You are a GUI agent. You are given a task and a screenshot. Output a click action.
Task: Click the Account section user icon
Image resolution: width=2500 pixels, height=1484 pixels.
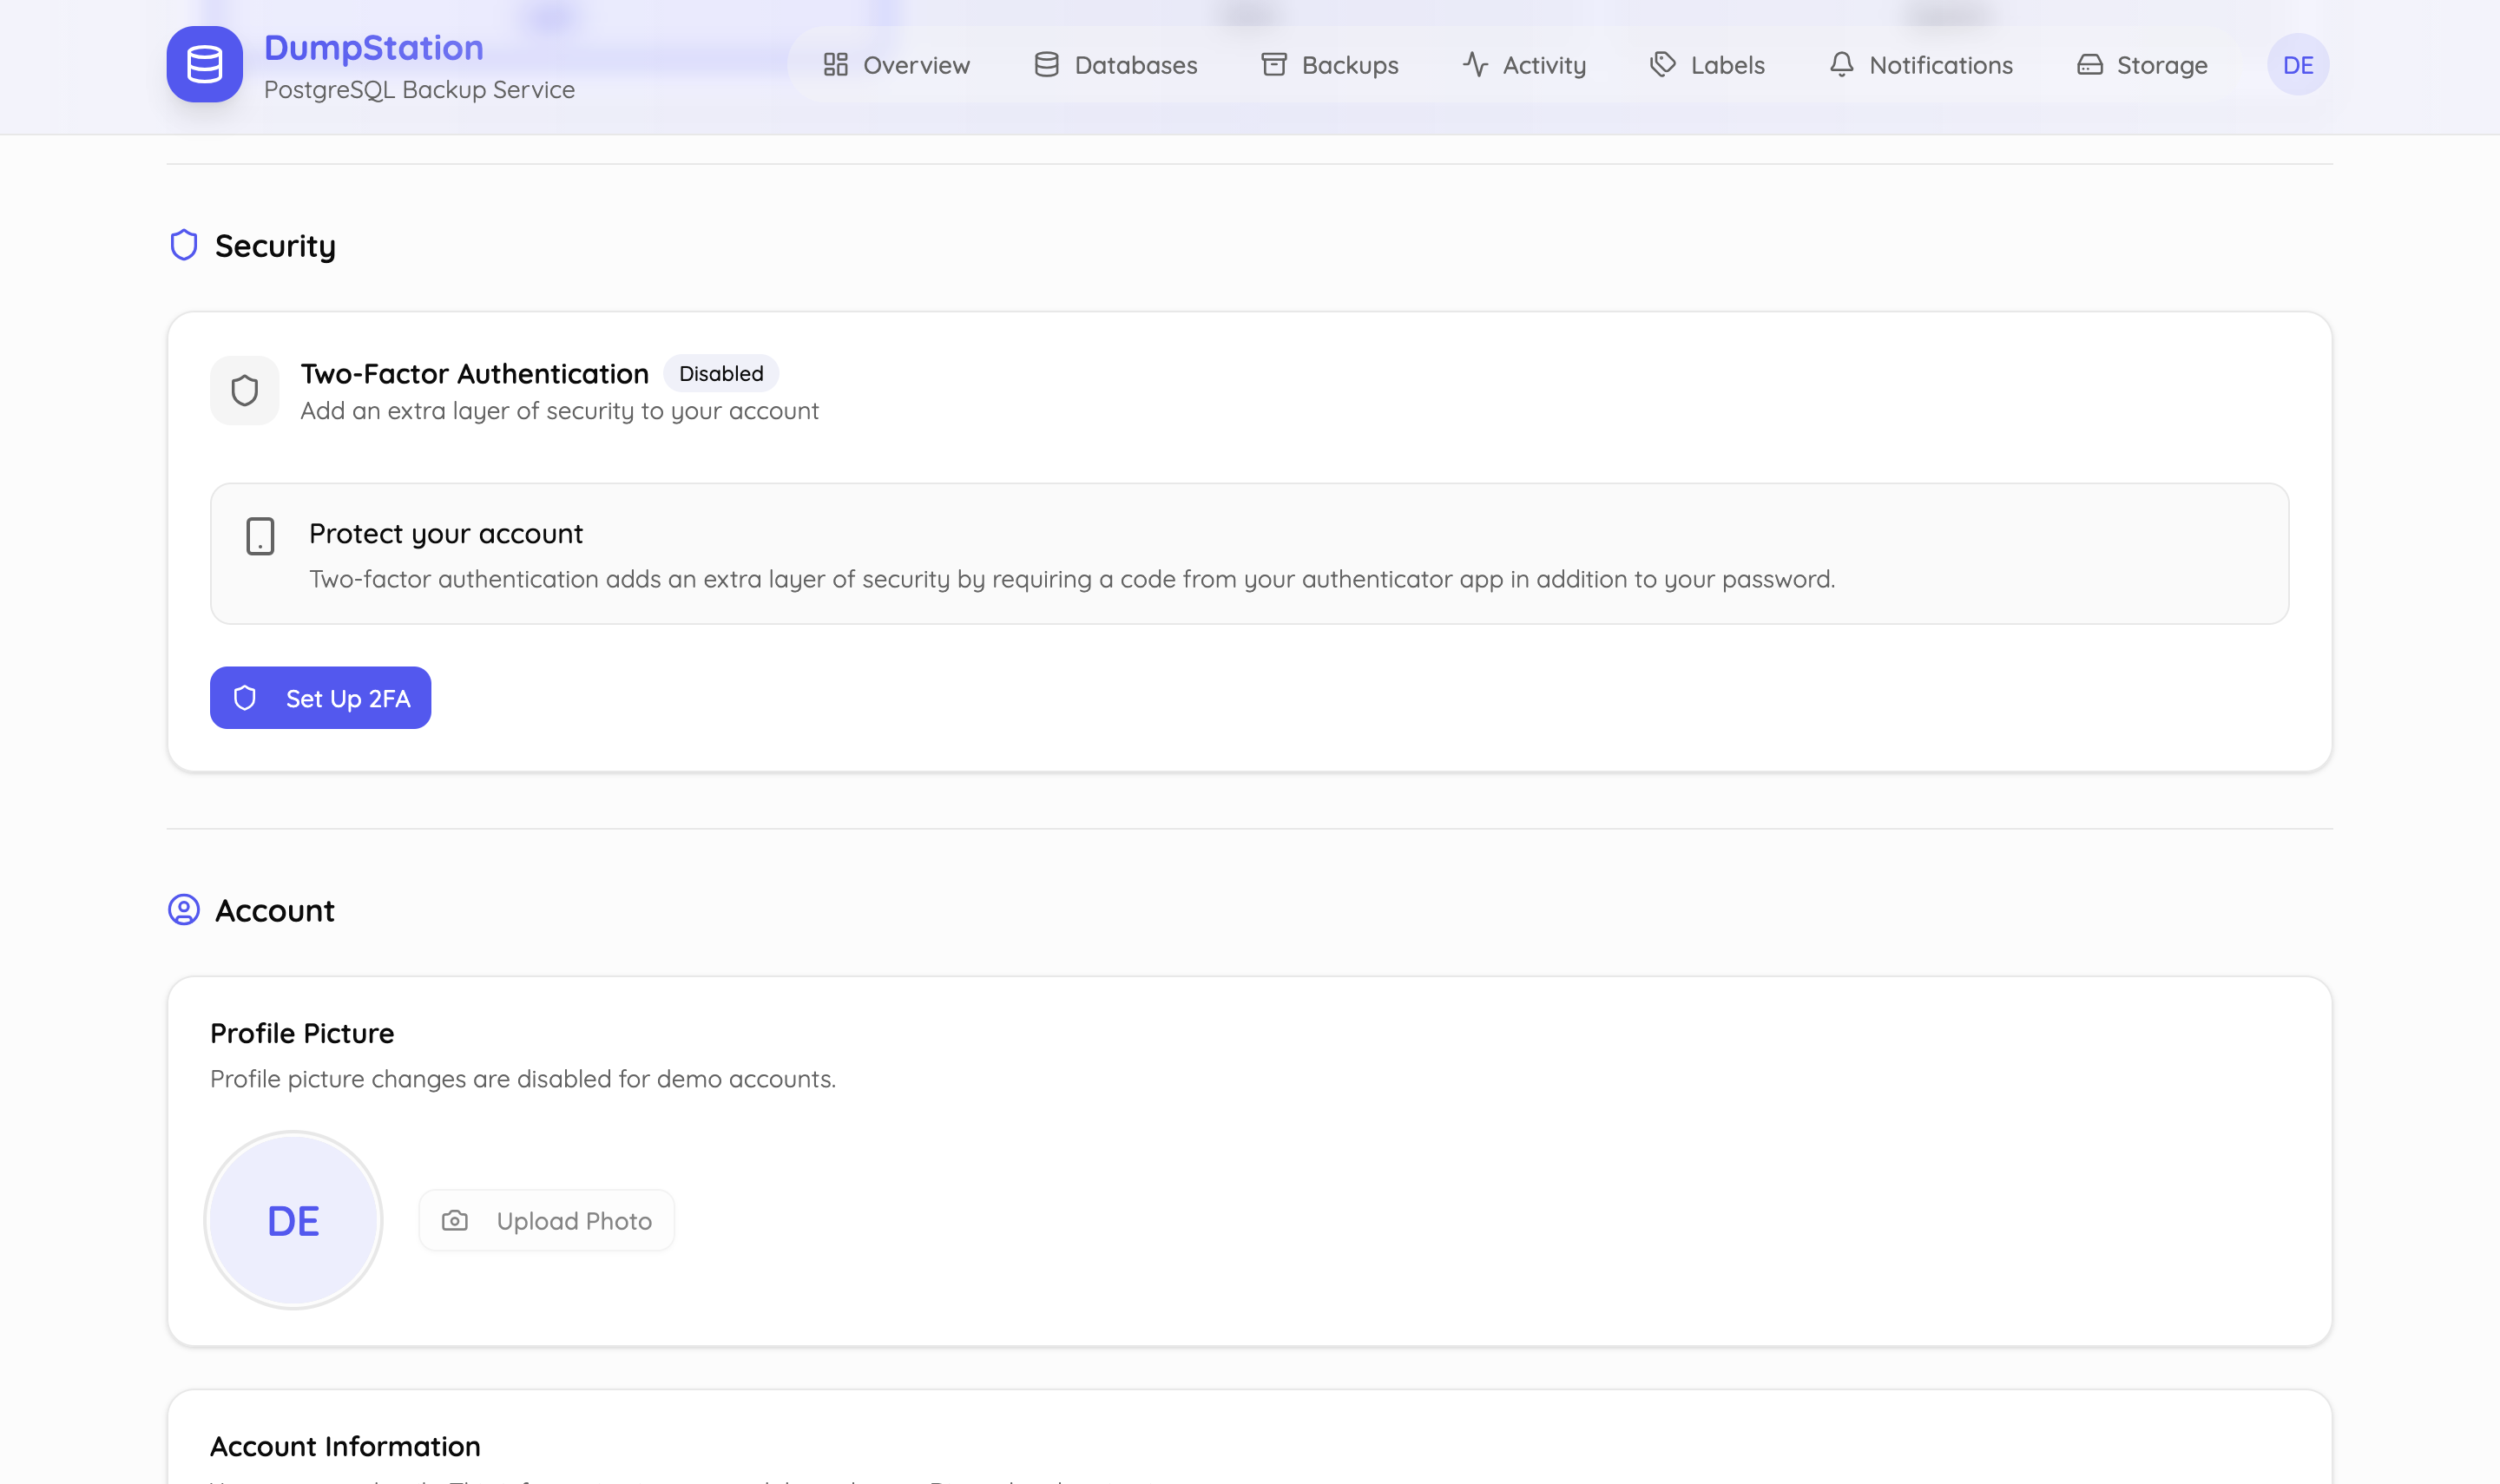[184, 910]
